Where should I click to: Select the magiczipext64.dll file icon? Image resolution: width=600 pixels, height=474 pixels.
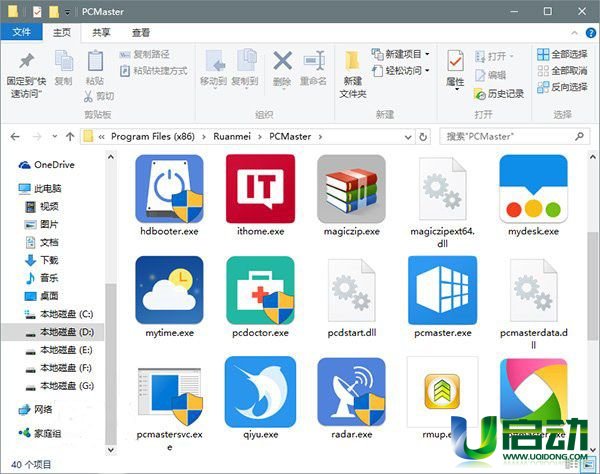click(442, 189)
